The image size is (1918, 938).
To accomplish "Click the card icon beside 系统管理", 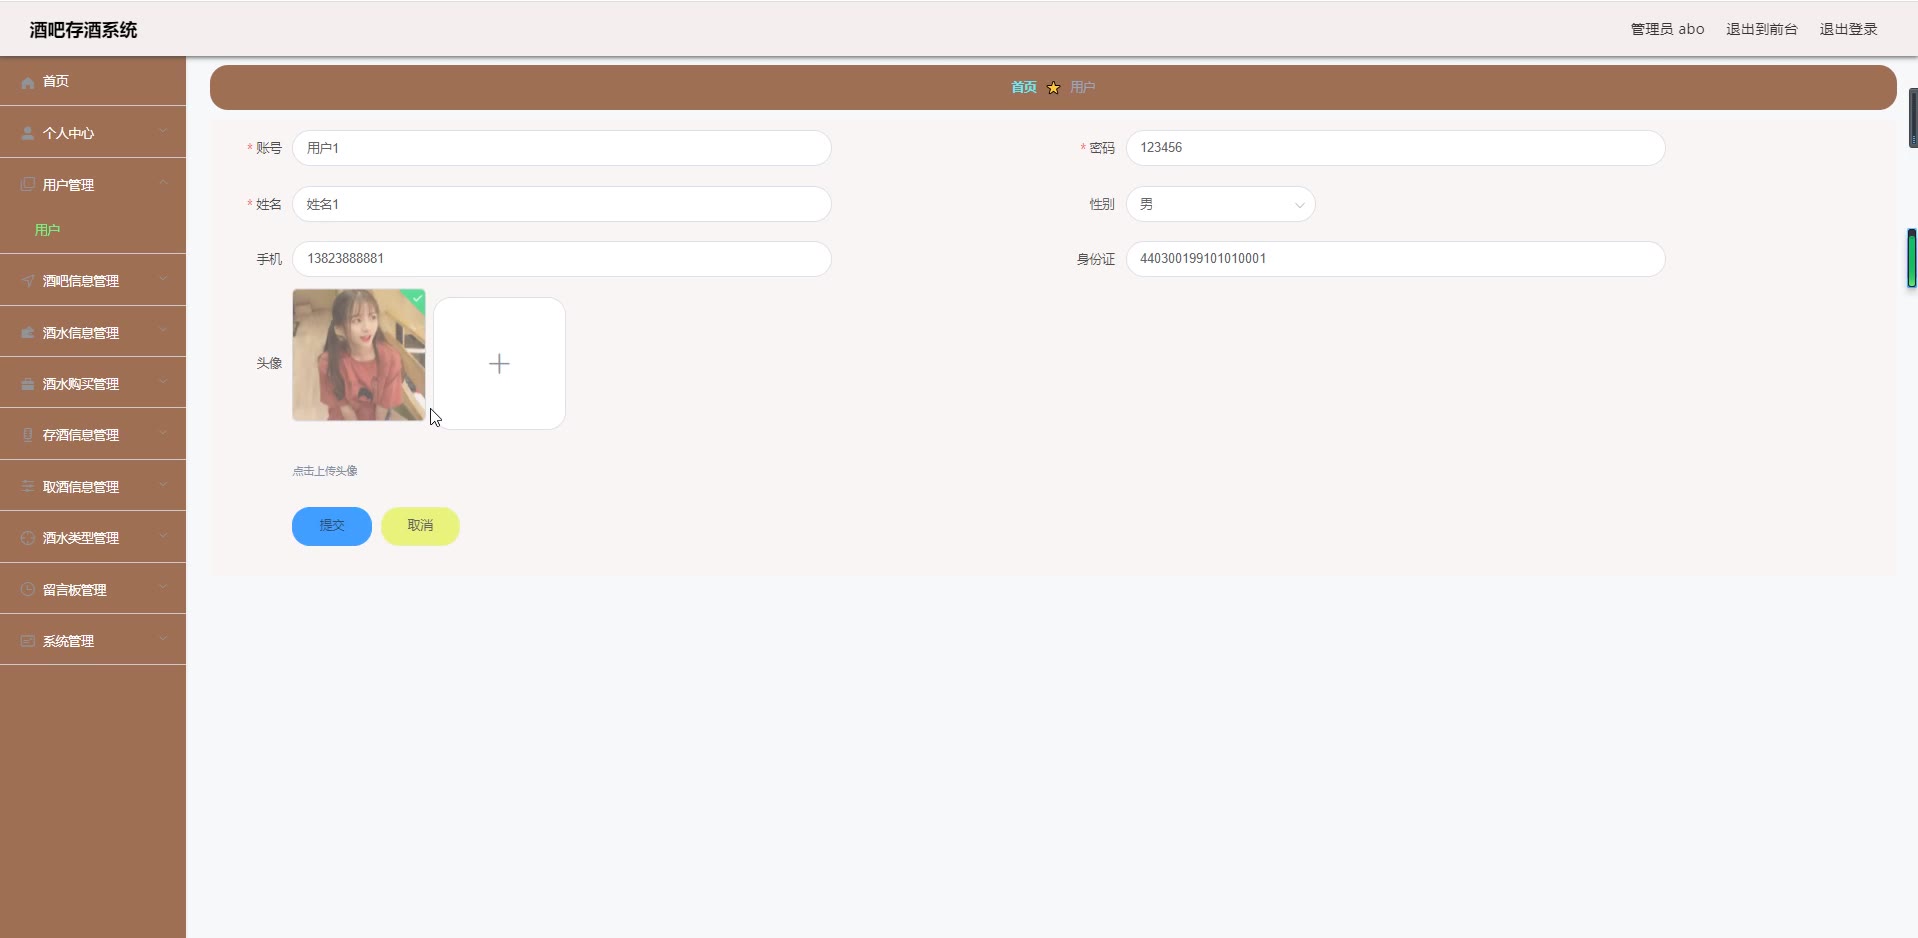I will click(x=28, y=641).
